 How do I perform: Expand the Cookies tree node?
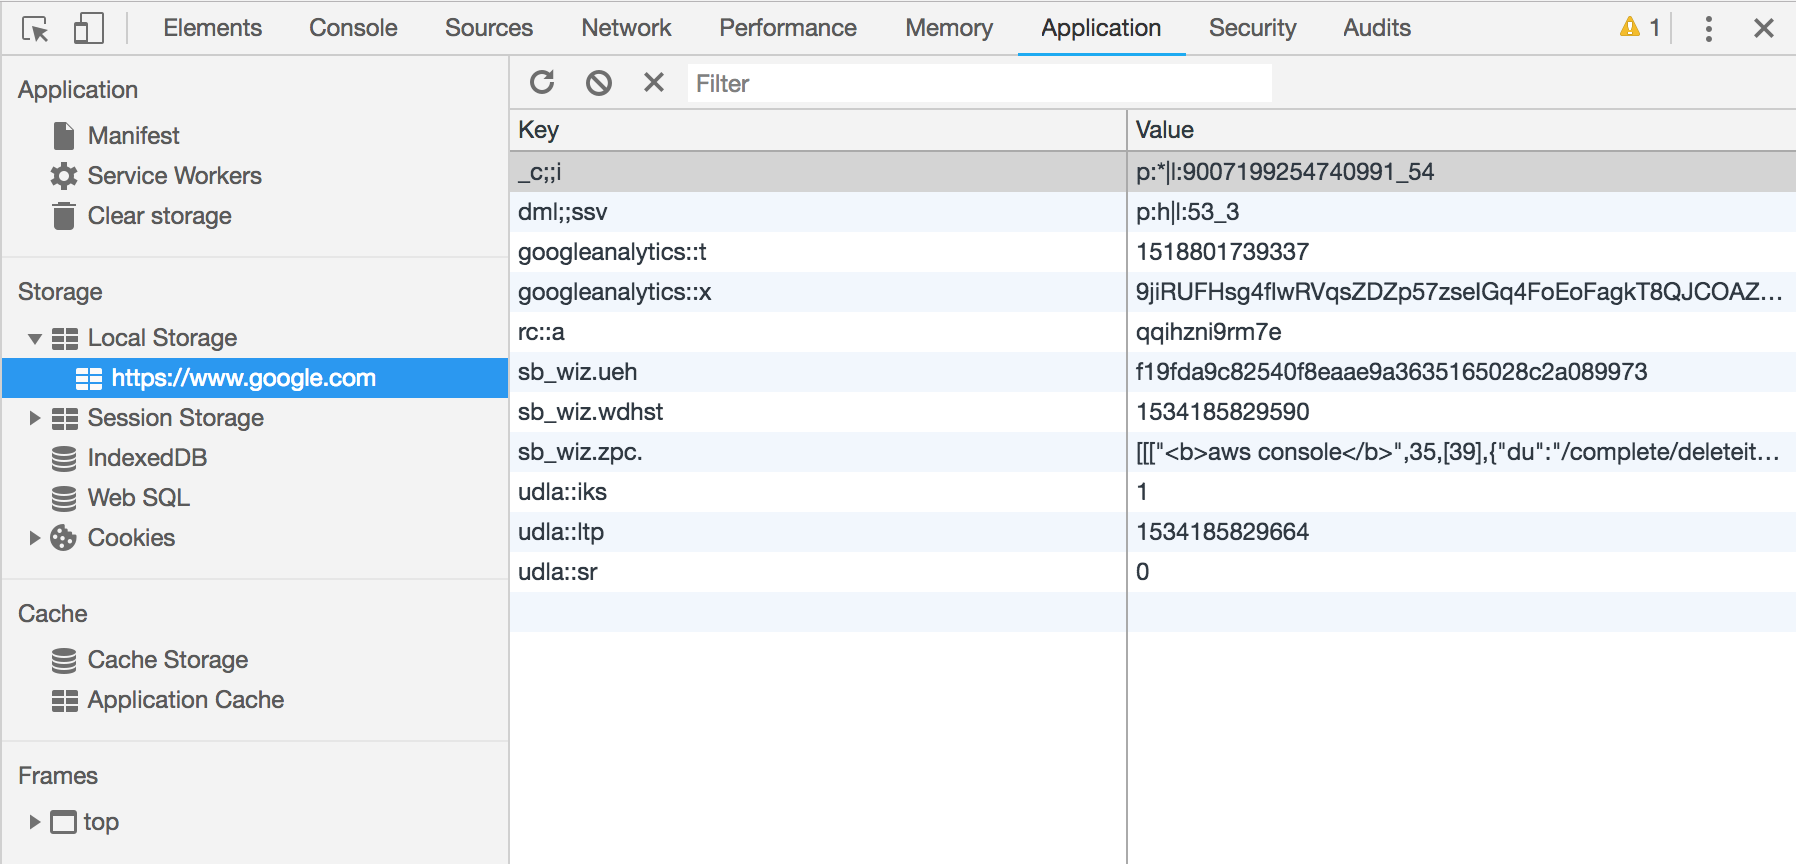tap(35, 538)
